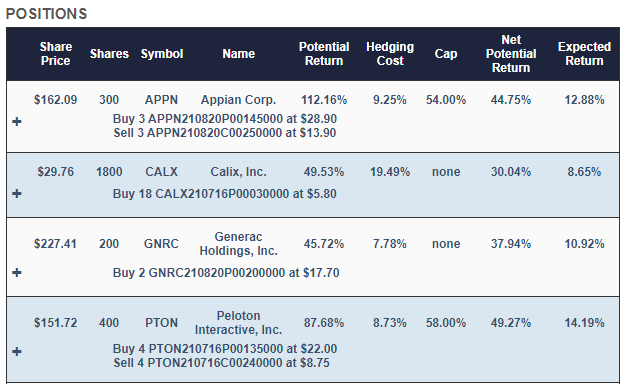The height and width of the screenshot is (384, 627).
Task: Click the Symbol column header
Action: (162, 54)
